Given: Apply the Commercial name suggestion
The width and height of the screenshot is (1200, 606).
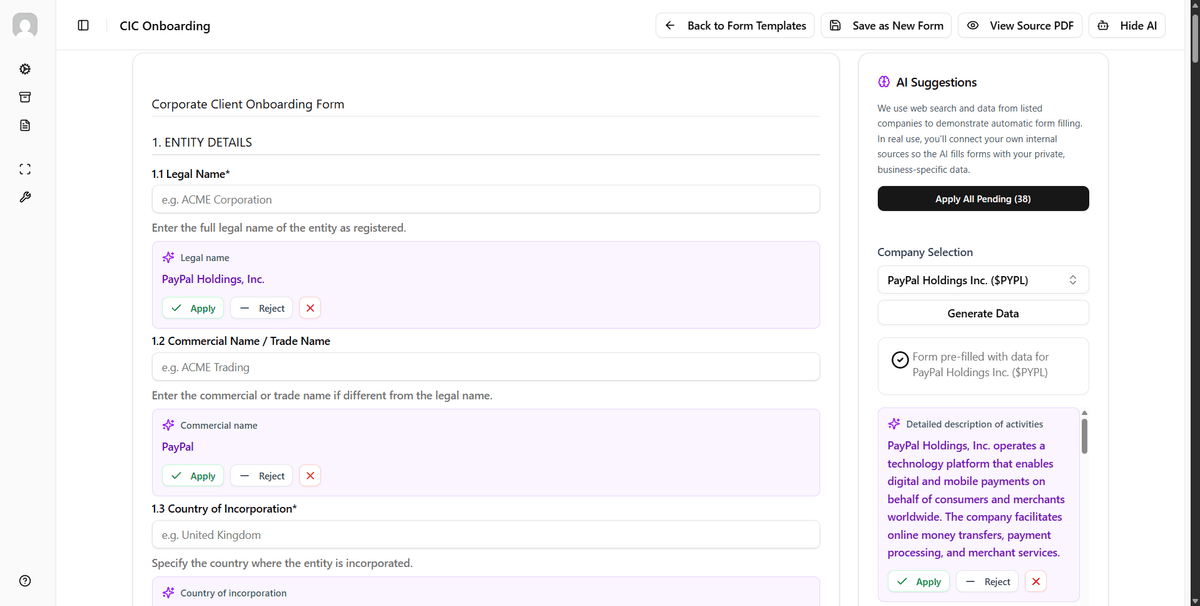Looking at the screenshot, I should pos(194,476).
